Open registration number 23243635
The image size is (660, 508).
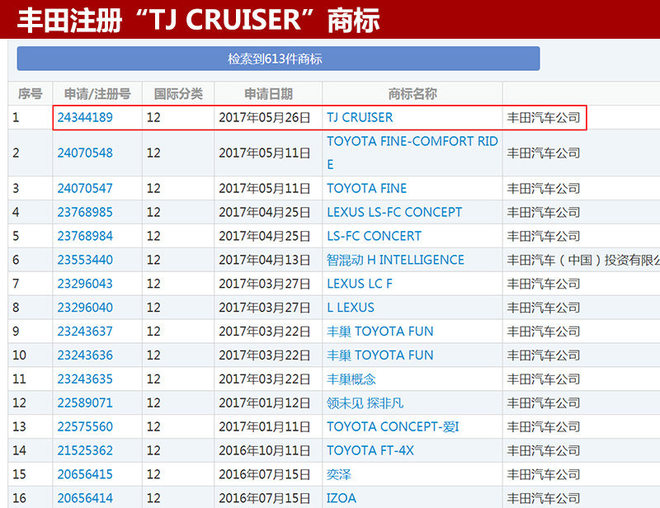point(85,379)
